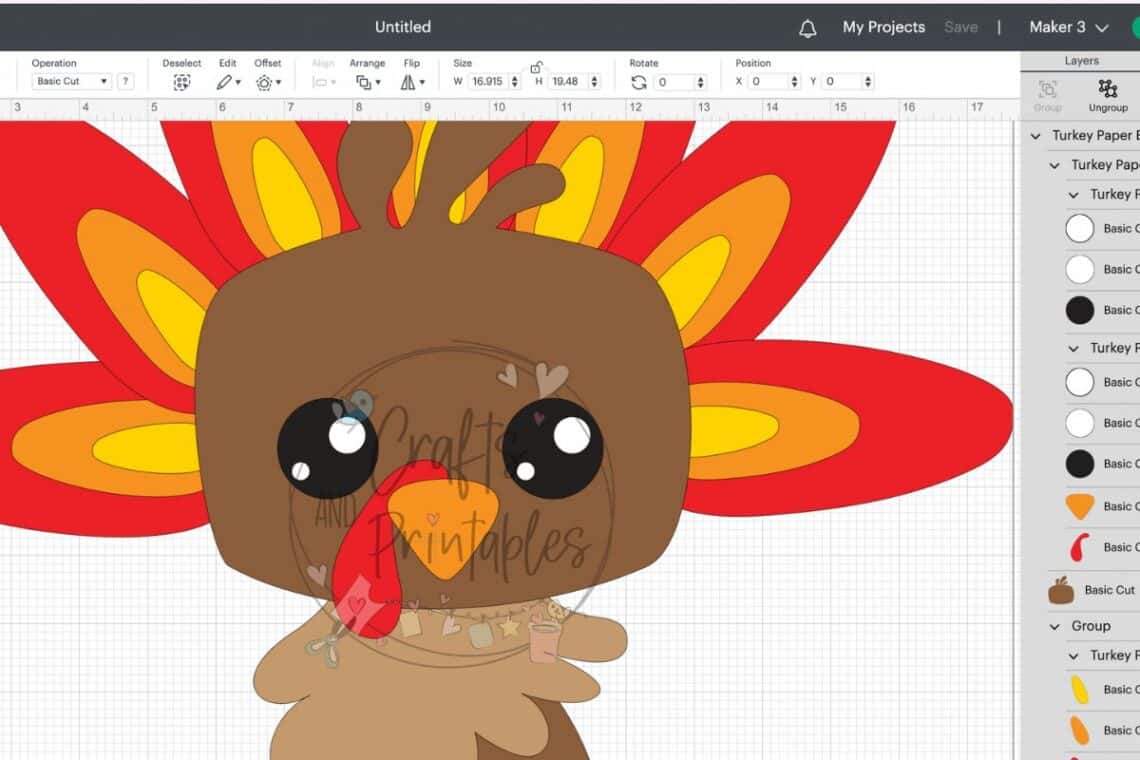
Task: Click the Save button
Action: click(960, 28)
